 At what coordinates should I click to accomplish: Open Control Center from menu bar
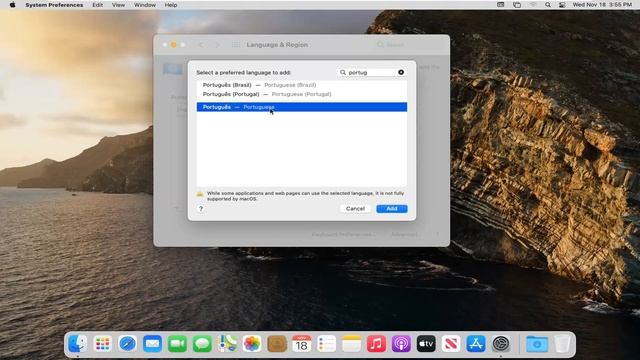coord(562,5)
